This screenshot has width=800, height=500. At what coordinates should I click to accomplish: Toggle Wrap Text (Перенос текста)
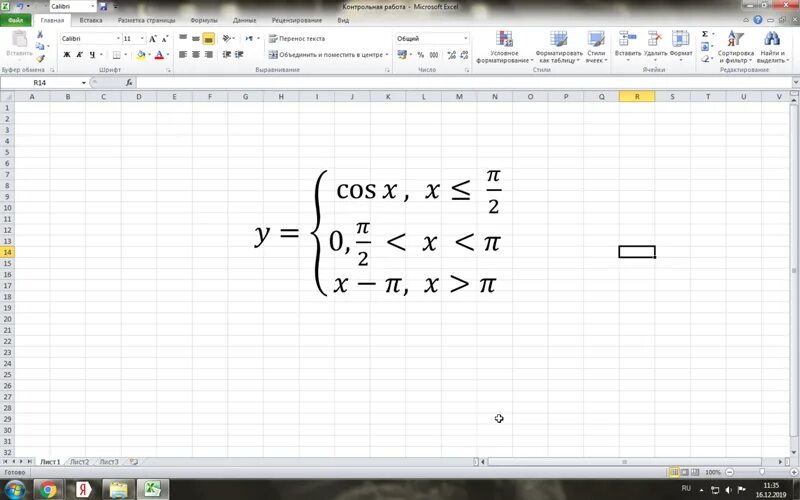297,39
